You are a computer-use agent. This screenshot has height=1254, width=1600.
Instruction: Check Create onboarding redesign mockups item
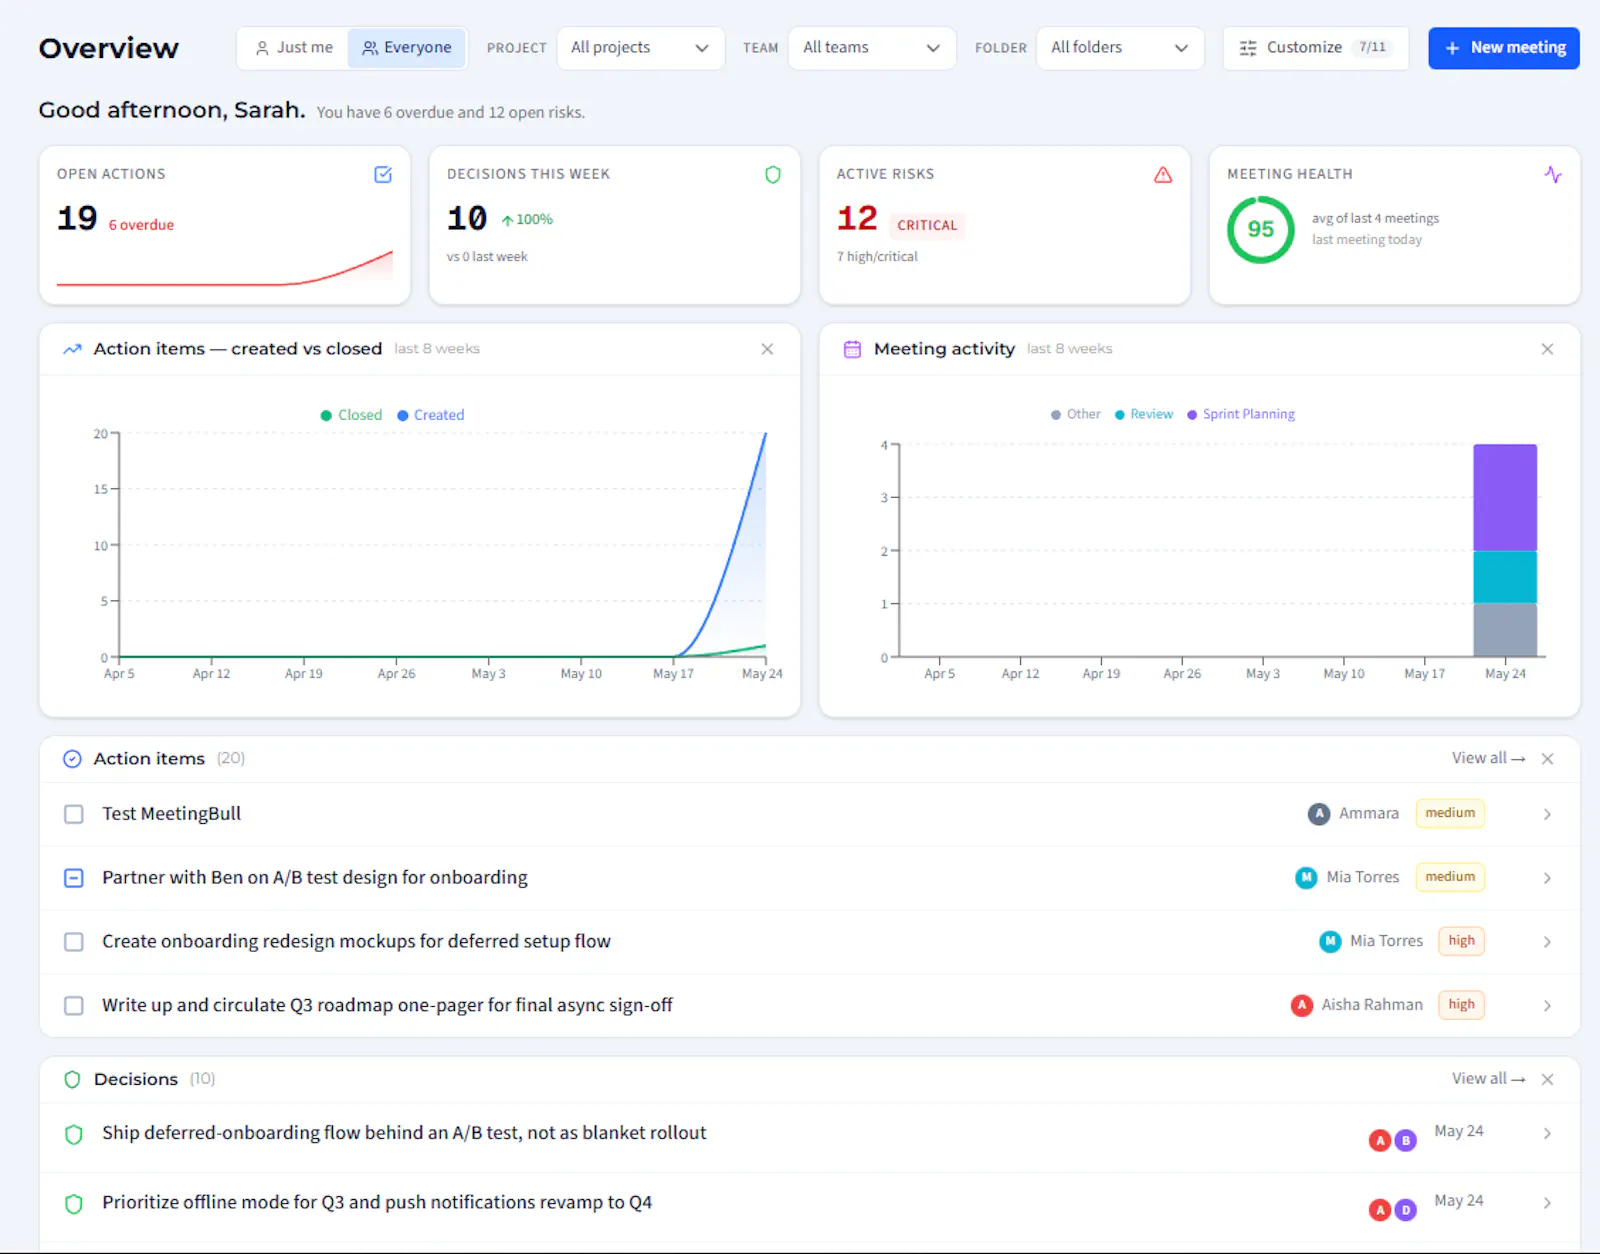click(74, 942)
